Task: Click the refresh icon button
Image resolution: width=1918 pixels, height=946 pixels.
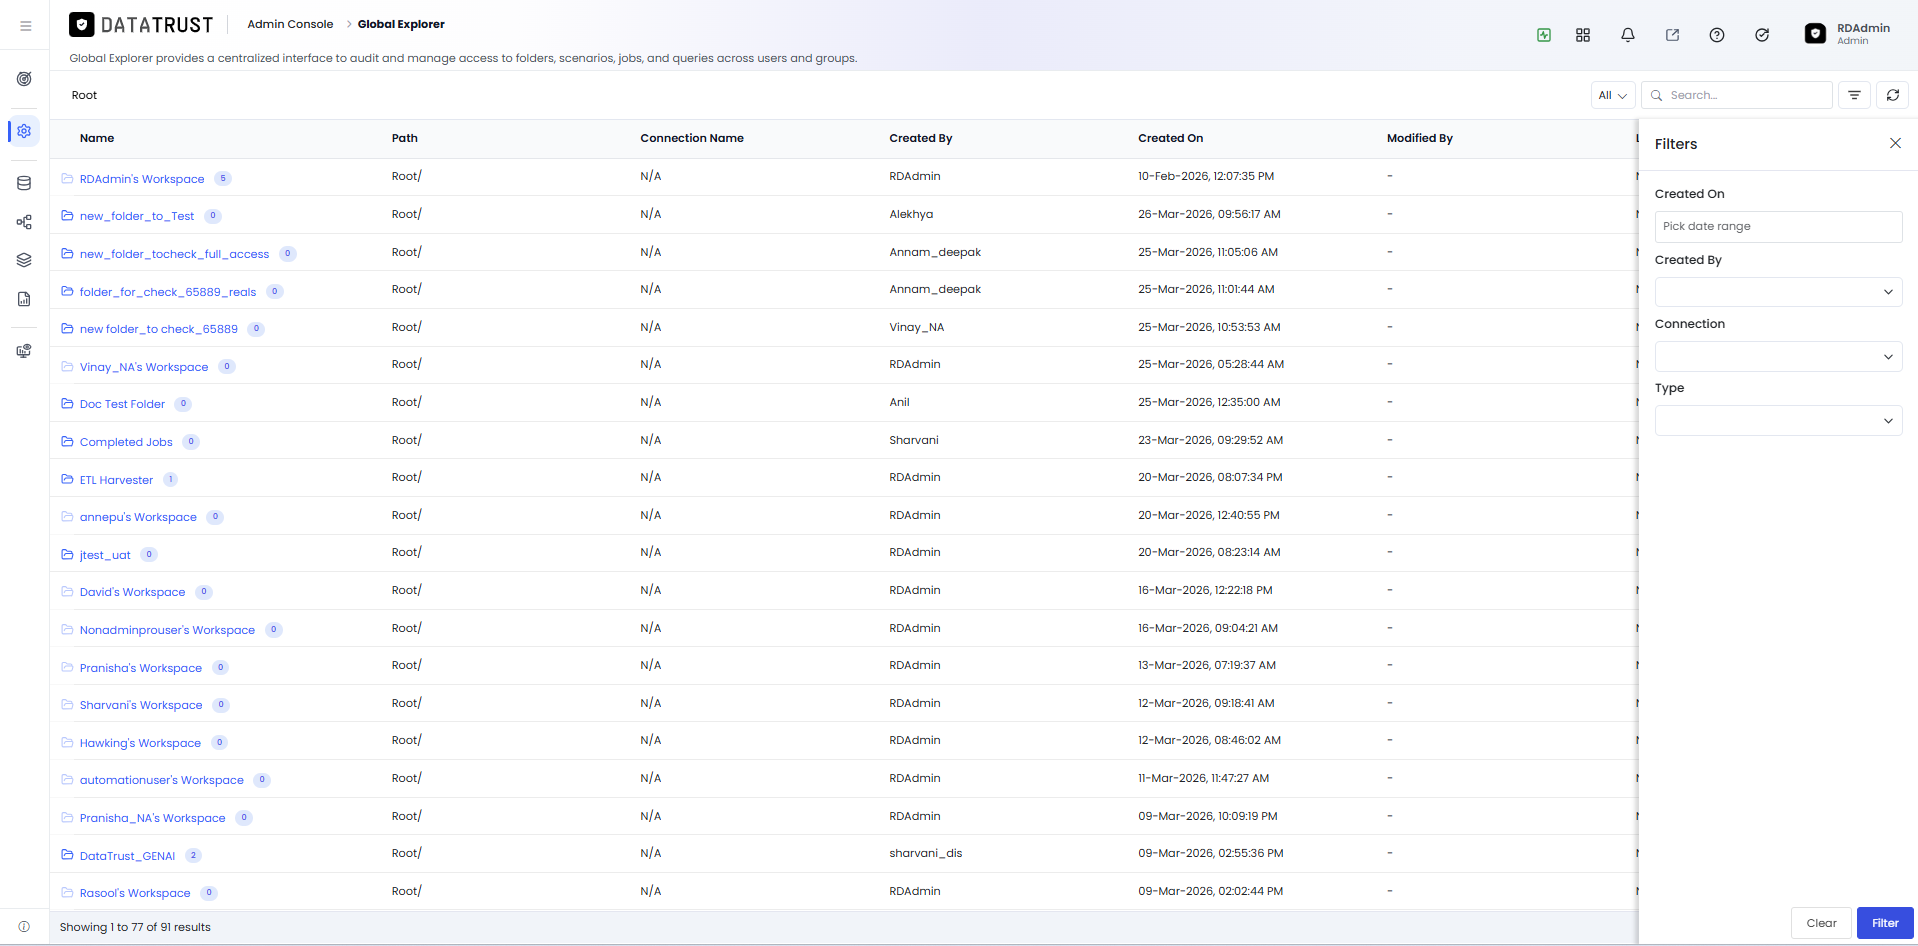Action: pos(1893,95)
